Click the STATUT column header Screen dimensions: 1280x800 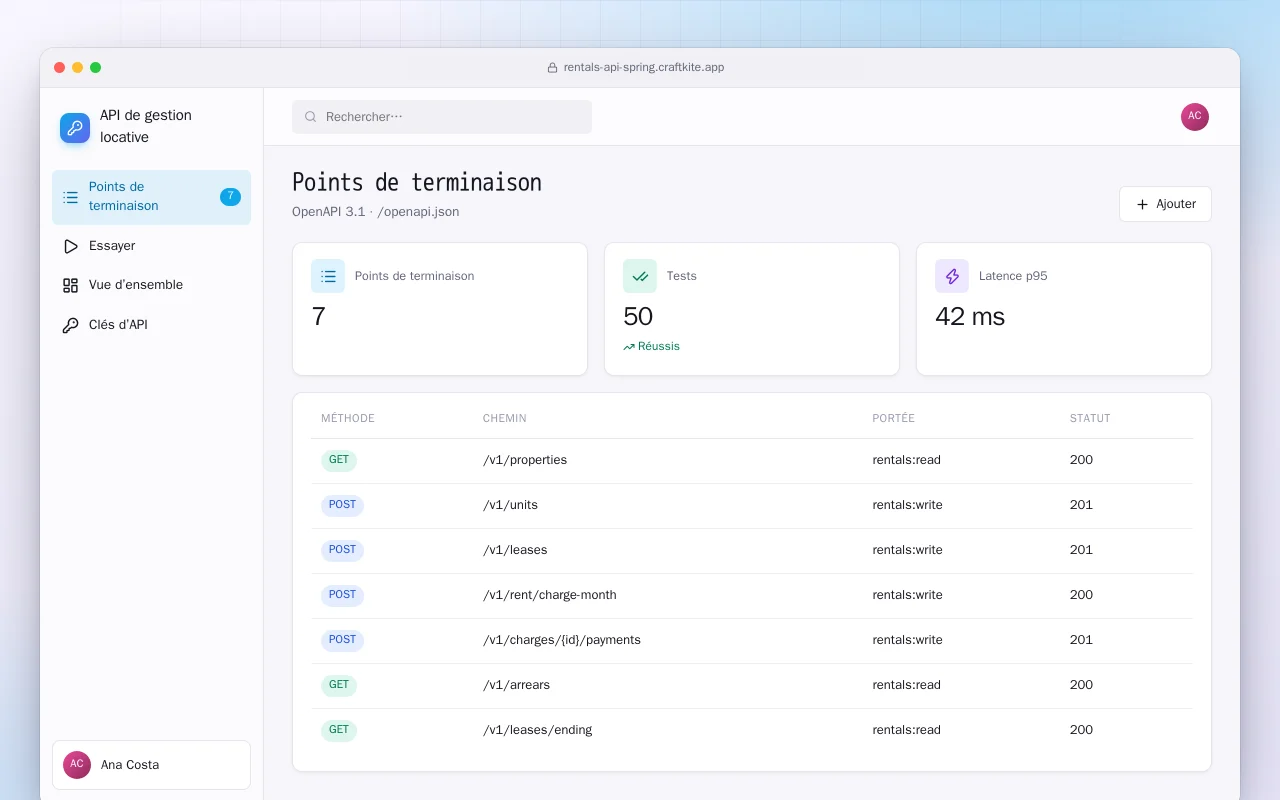point(1090,419)
